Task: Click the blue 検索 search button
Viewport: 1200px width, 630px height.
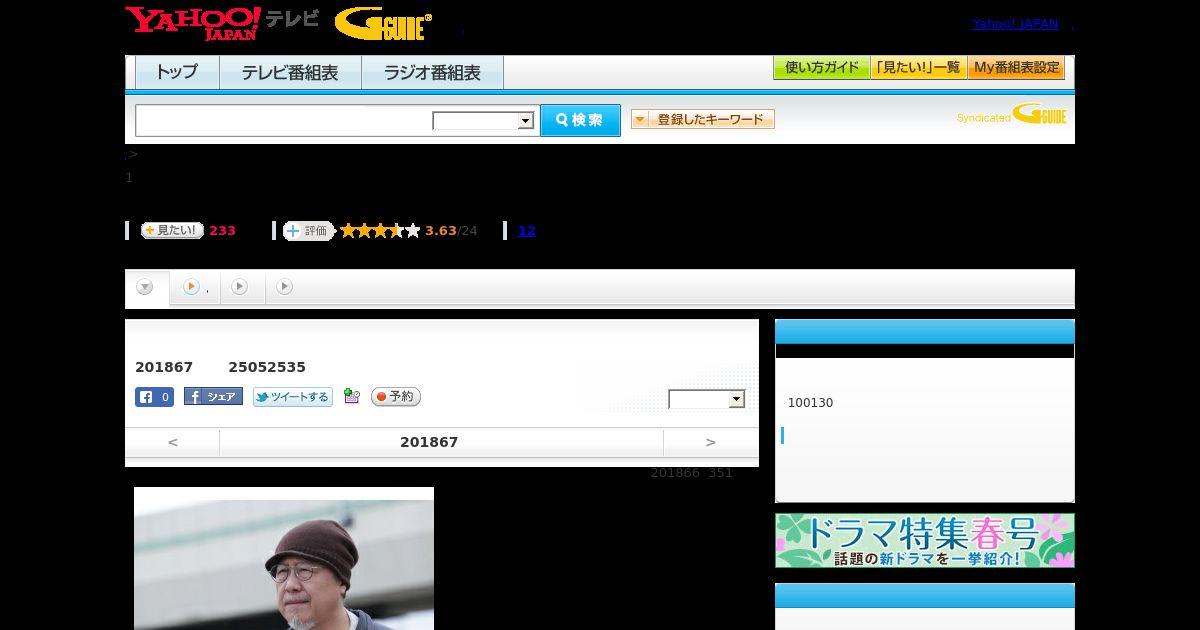Action: (x=580, y=120)
